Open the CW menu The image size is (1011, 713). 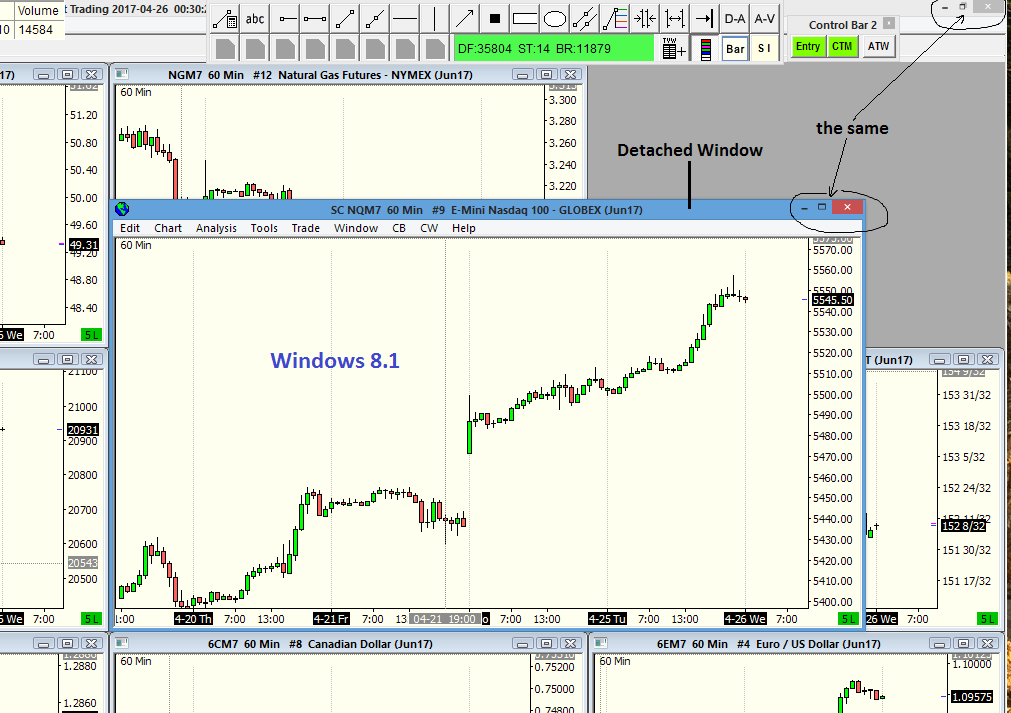pos(429,228)
